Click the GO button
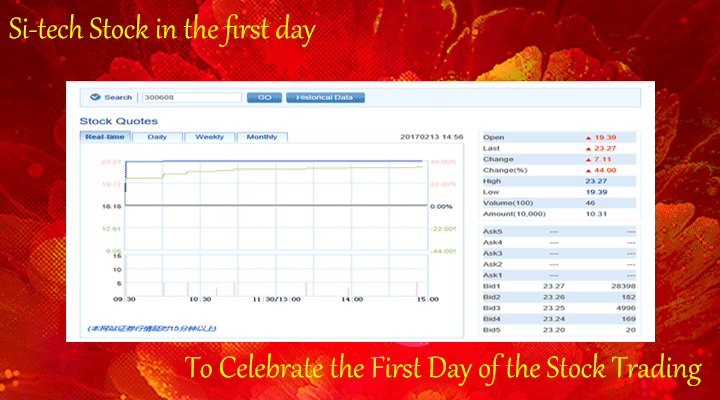Image resolution: width=720 pixels, height=400 pixels. pos(264,97)
